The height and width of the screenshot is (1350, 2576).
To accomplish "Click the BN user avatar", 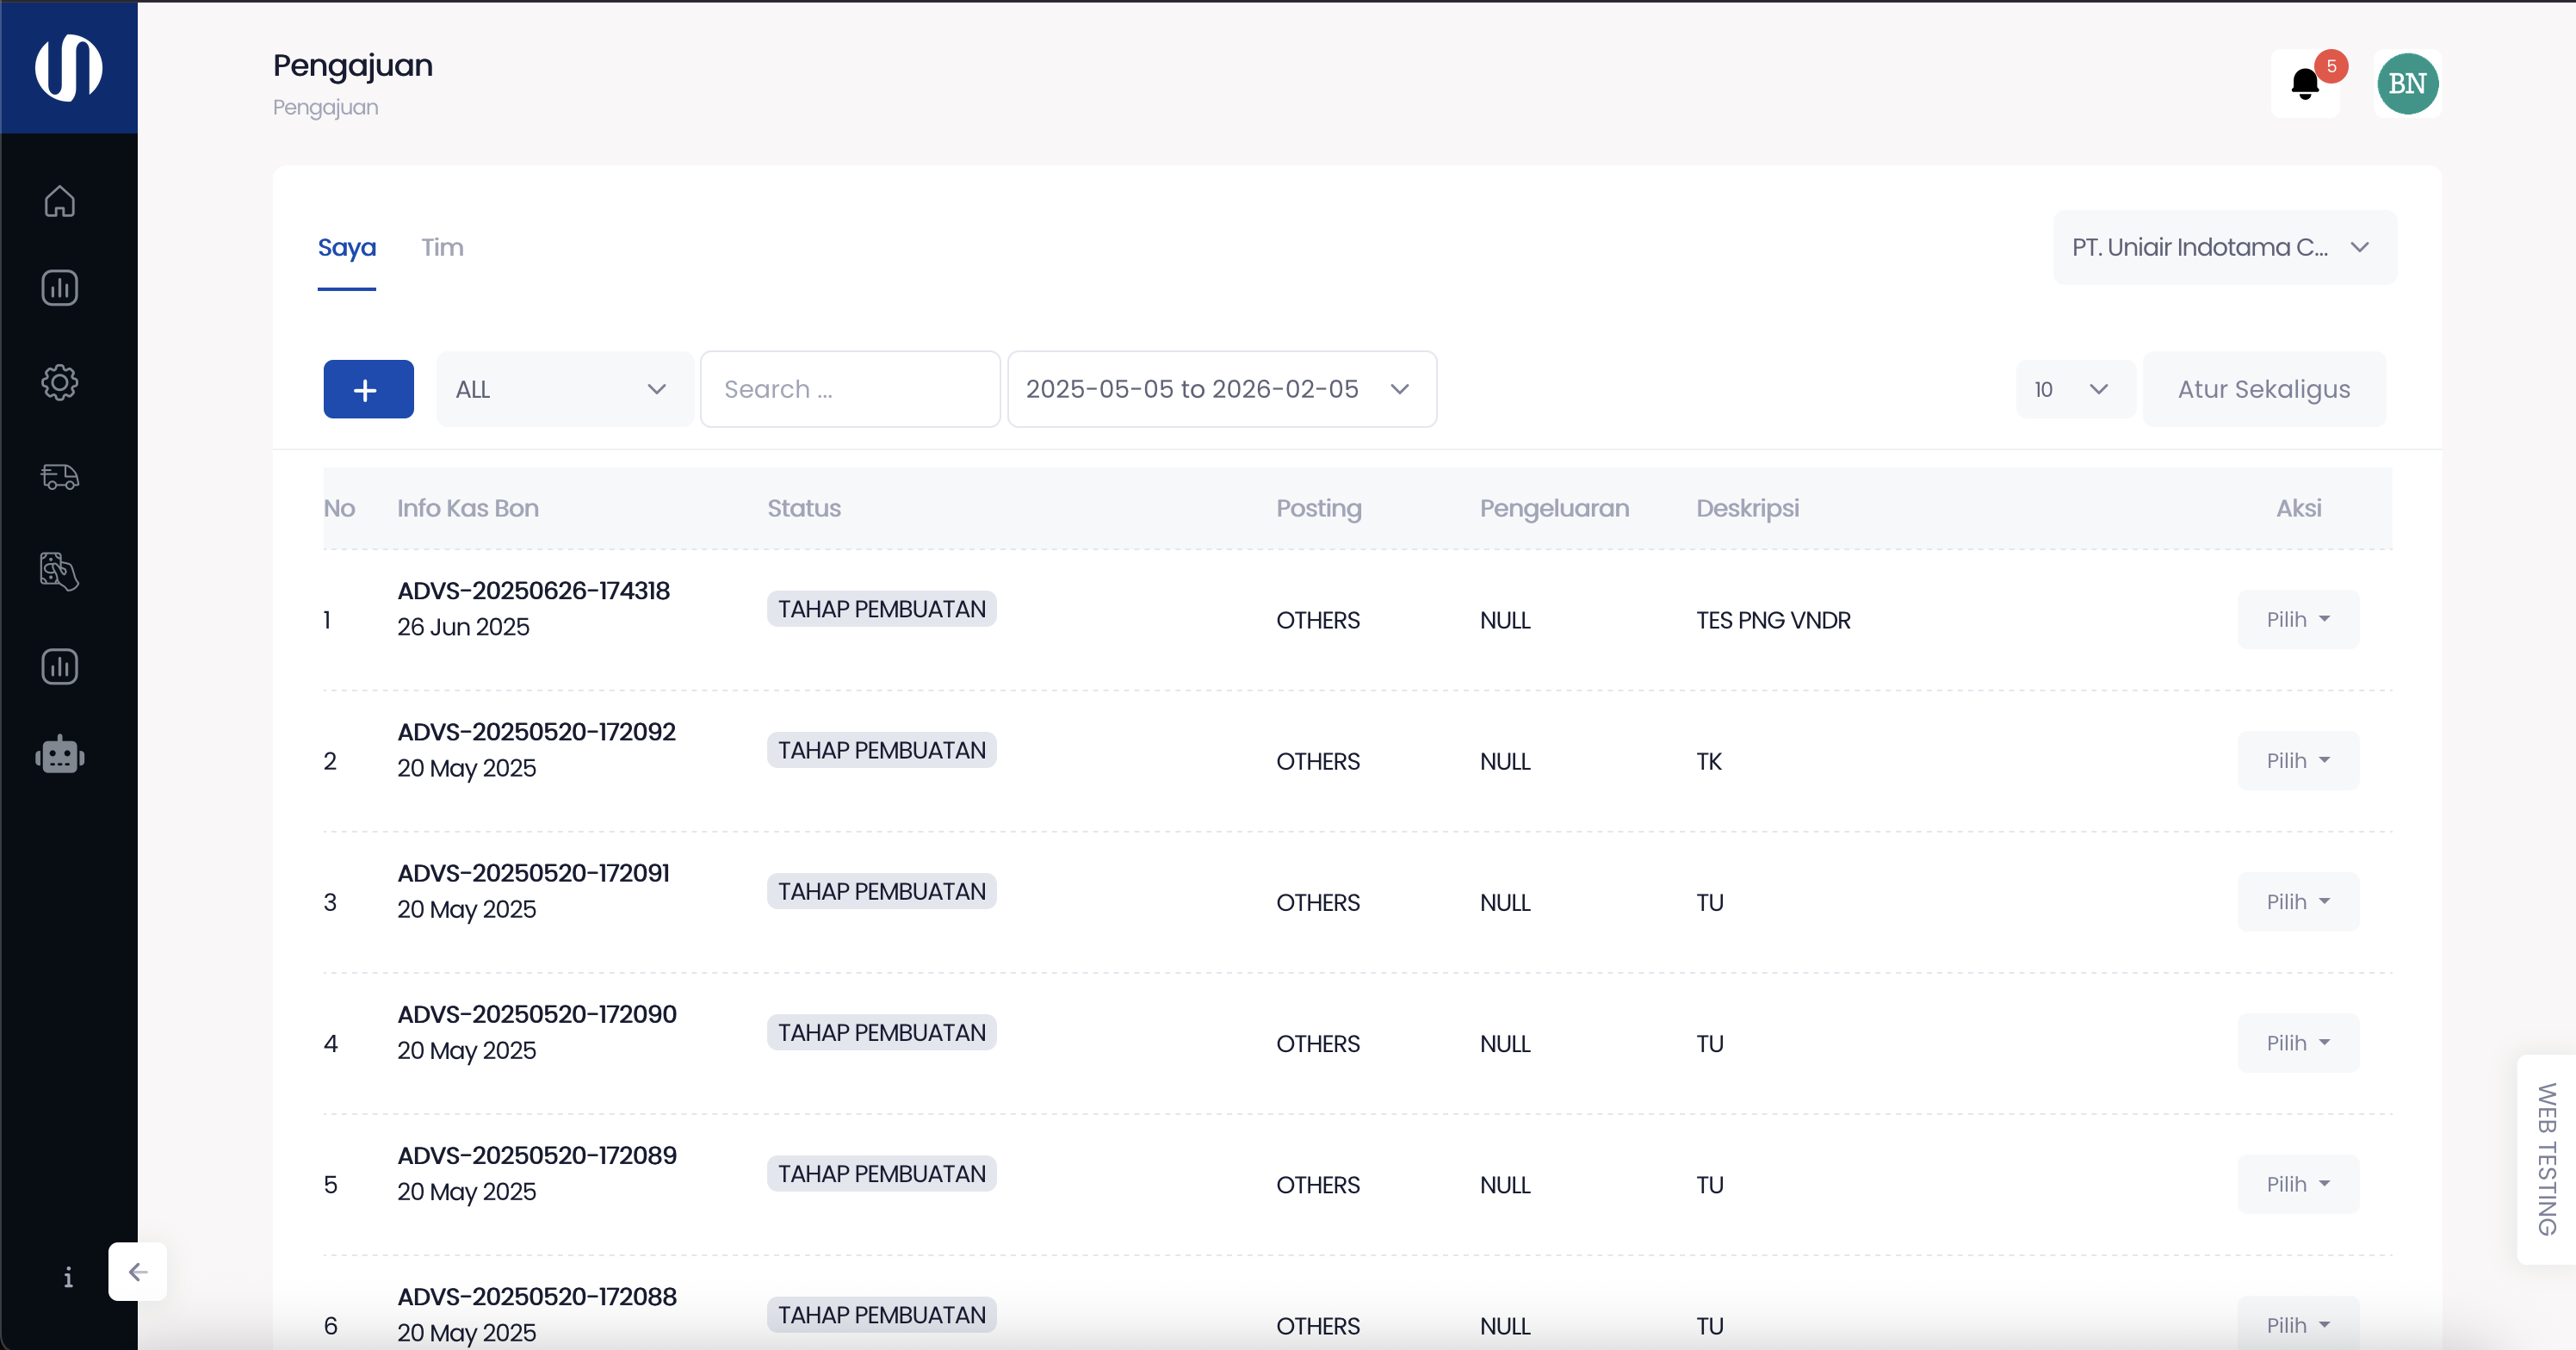I will [x=2406, y=84].
